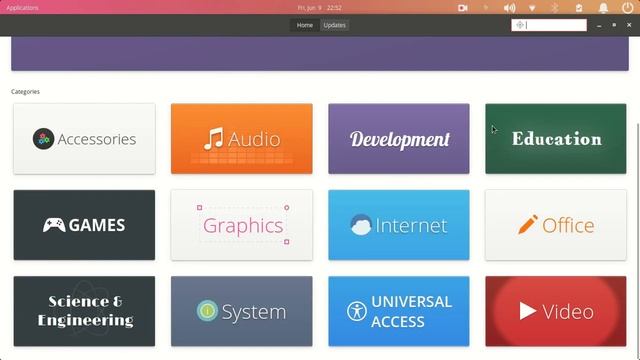Open the Office category
640x360 pixels.
coord(556,225)
